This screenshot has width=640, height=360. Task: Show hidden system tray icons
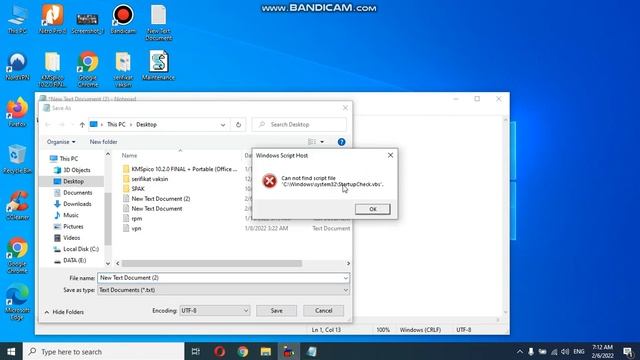click(520, 351)
